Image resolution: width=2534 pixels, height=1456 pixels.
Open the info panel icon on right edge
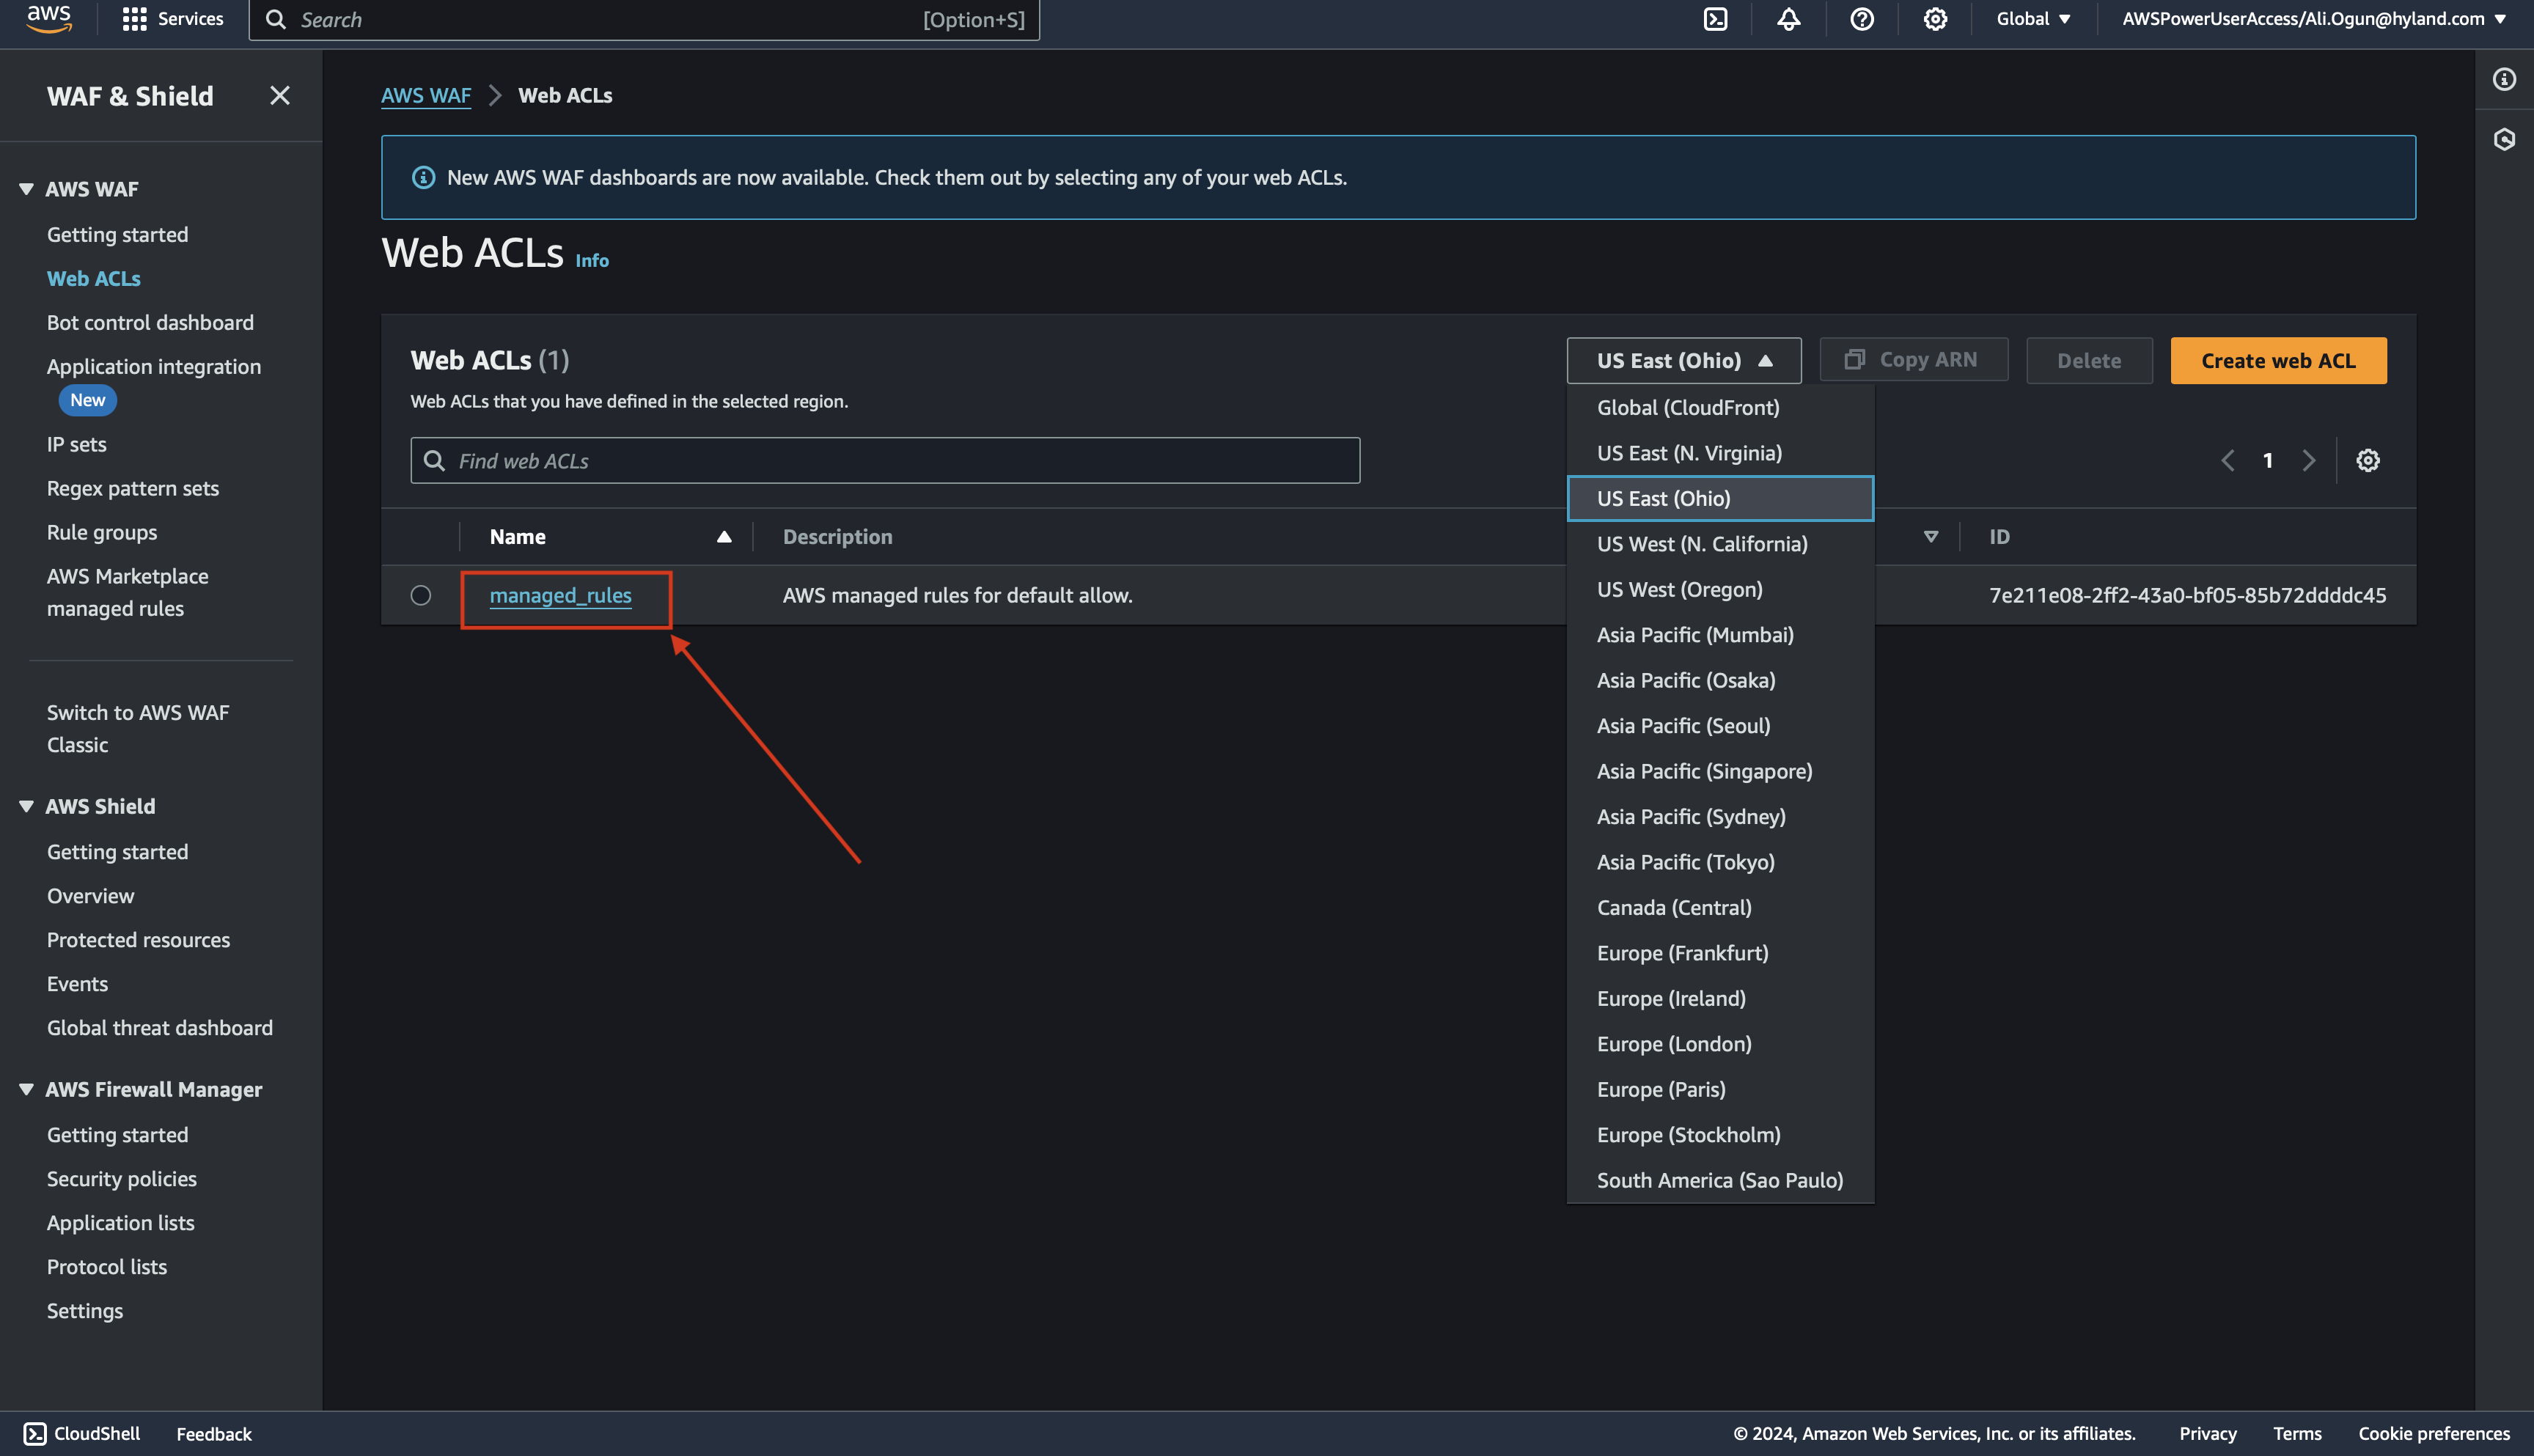point(2503,80)
